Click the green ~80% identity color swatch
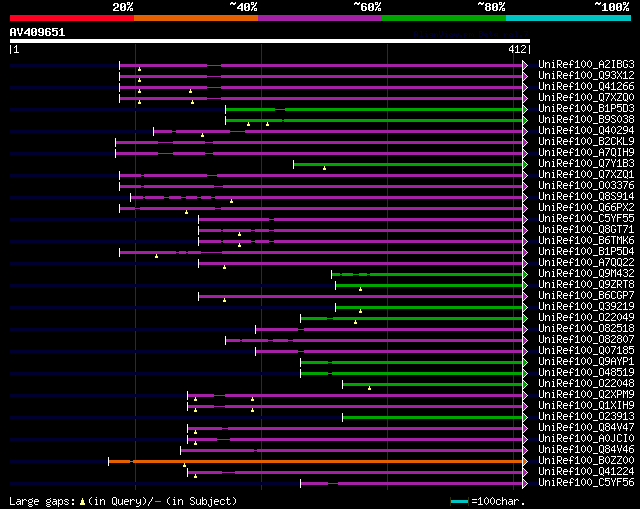This screenshot has width=640, height=509. [x=444, y=18]
